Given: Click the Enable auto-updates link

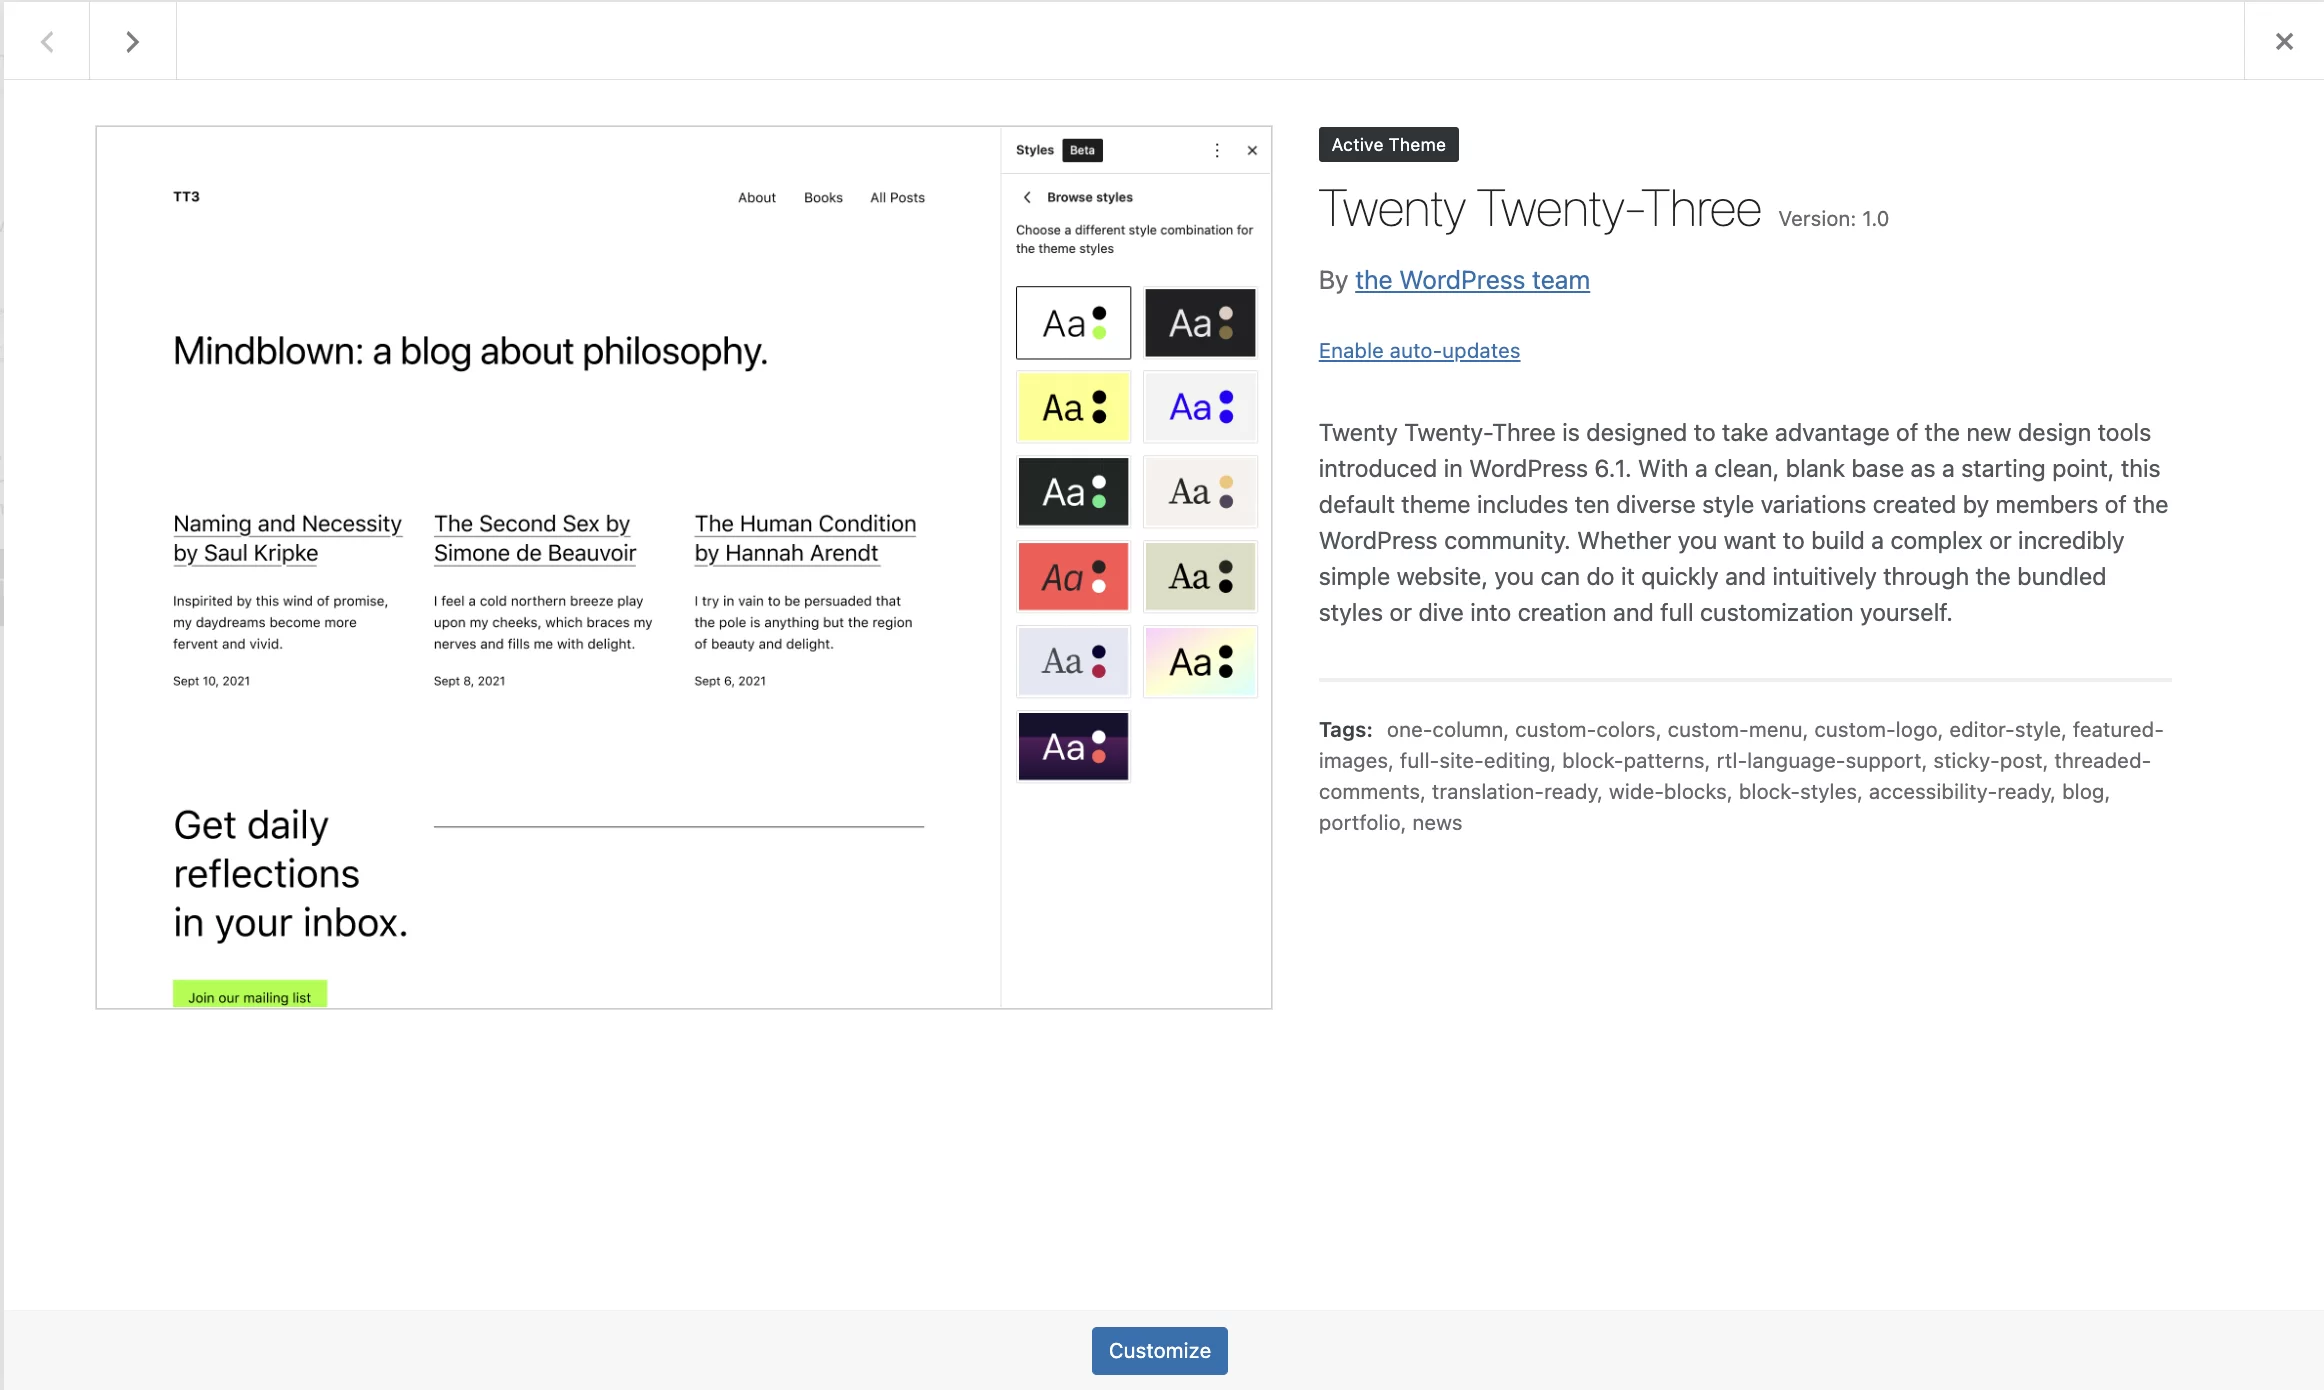Looking at the screenshot, I should coord(1419,351).
